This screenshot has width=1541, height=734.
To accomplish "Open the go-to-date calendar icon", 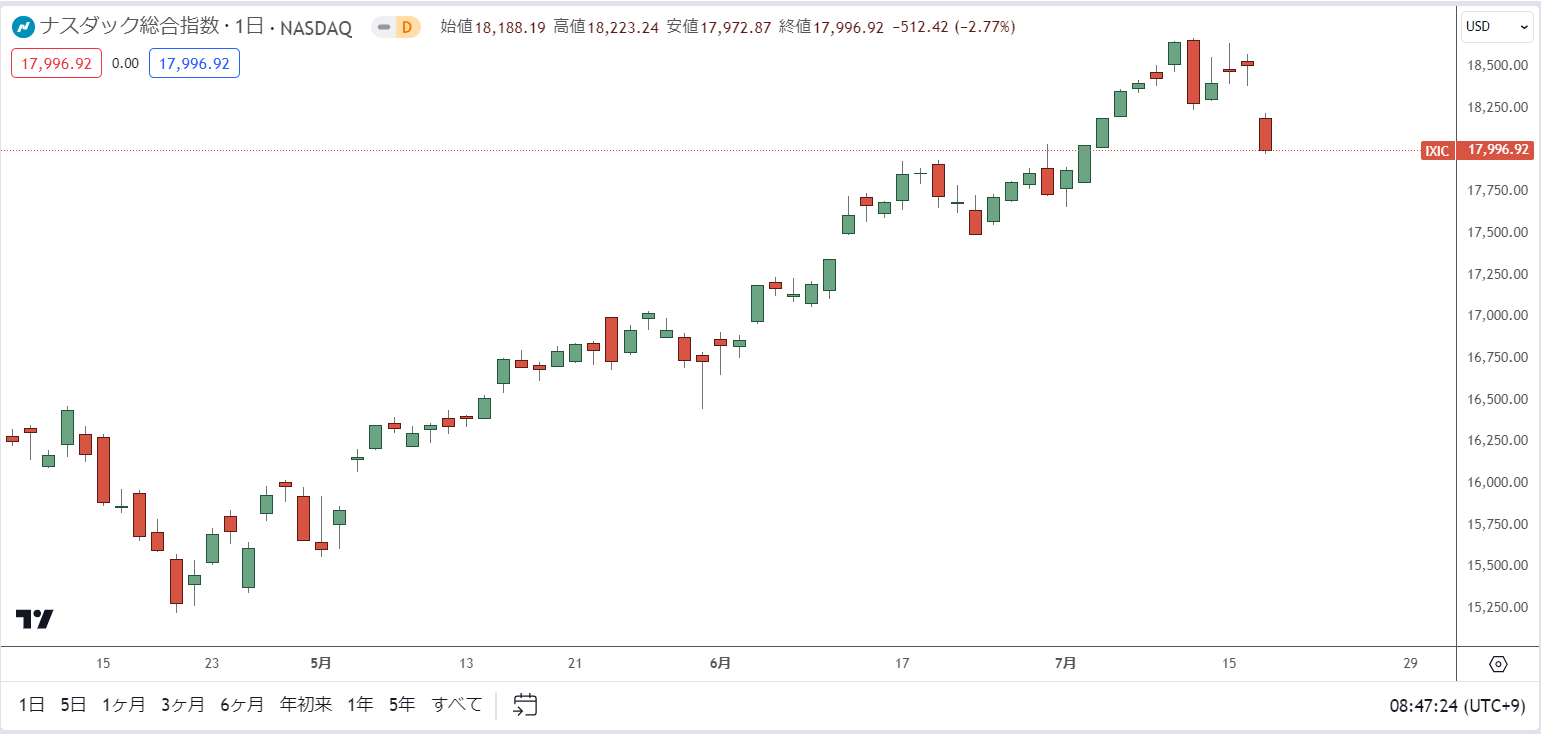I will tap(526, 704).
